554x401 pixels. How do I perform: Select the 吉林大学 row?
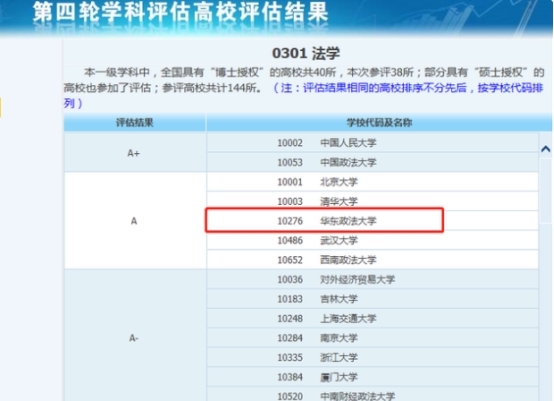(x=372, y=299)
